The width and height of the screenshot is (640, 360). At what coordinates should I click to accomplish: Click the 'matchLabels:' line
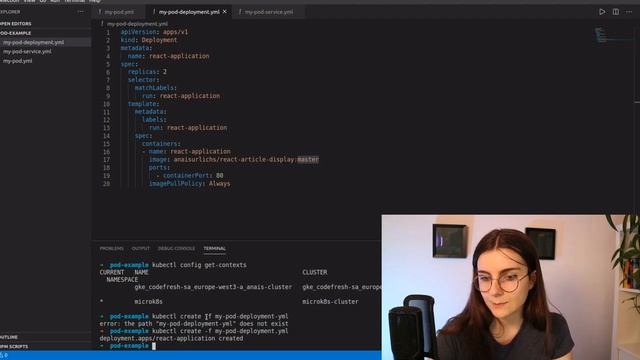pyautogui.click(x=156, y=88)
